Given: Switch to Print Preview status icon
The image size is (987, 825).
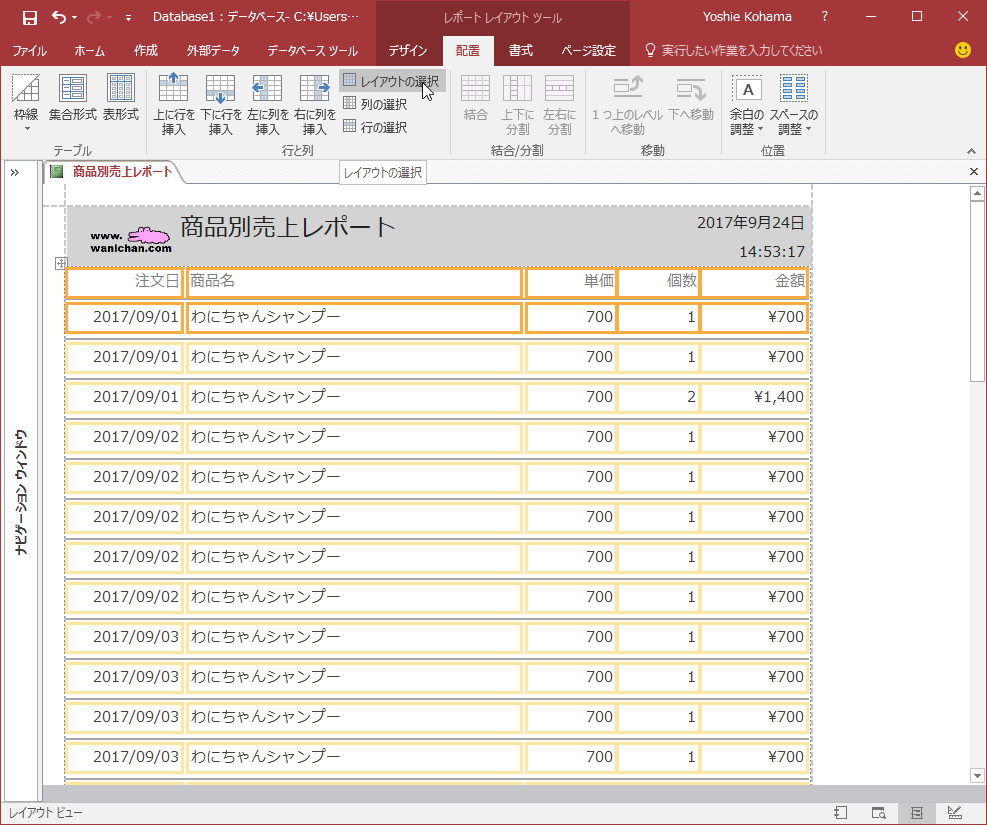Looking at the screenshot, I should 879,813.
